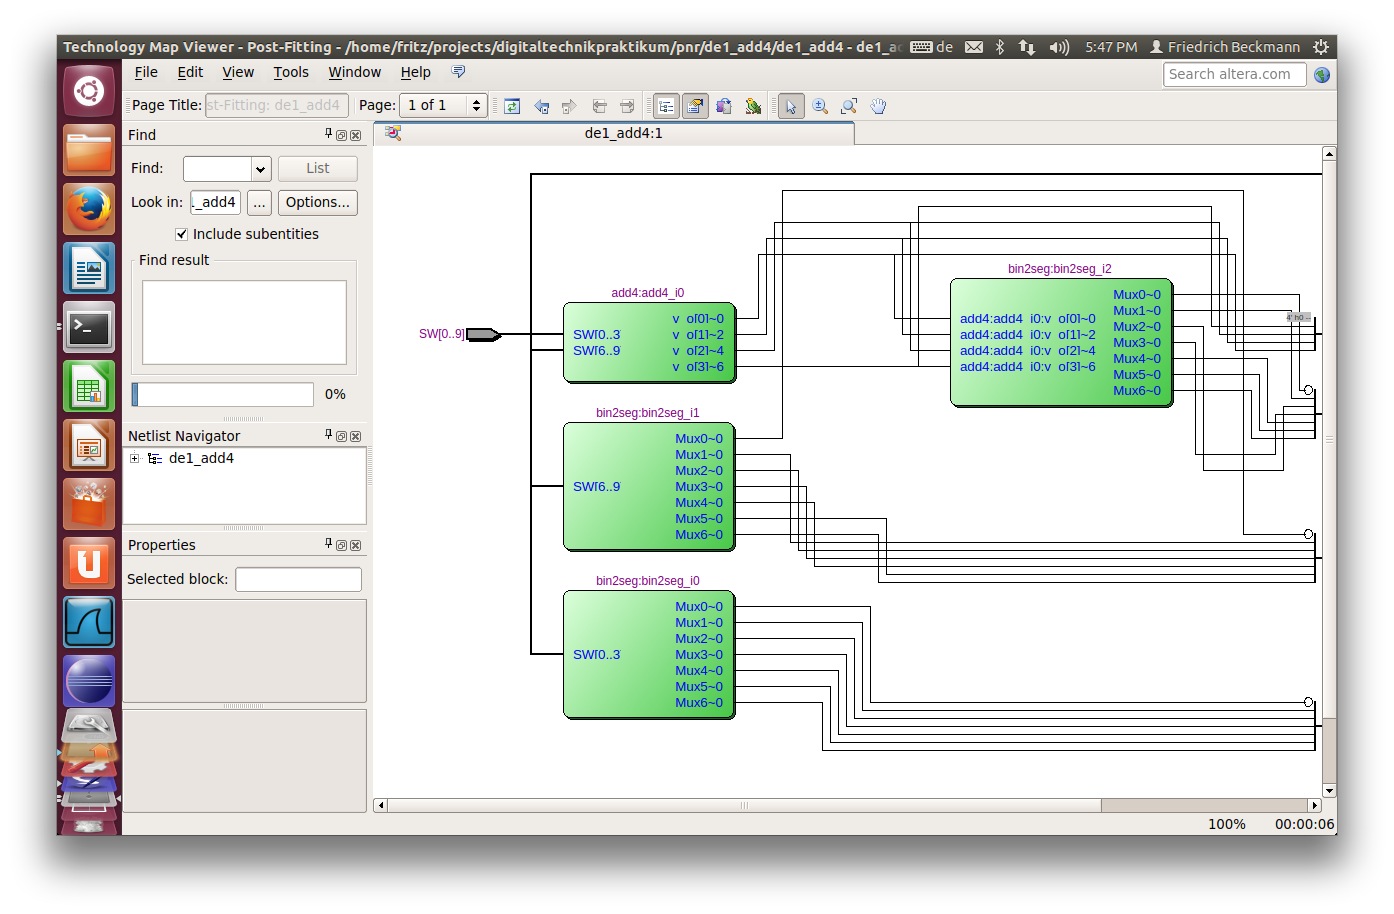Click the Look in browse (...) button
1394x914 pixels.
pos(259,202)
